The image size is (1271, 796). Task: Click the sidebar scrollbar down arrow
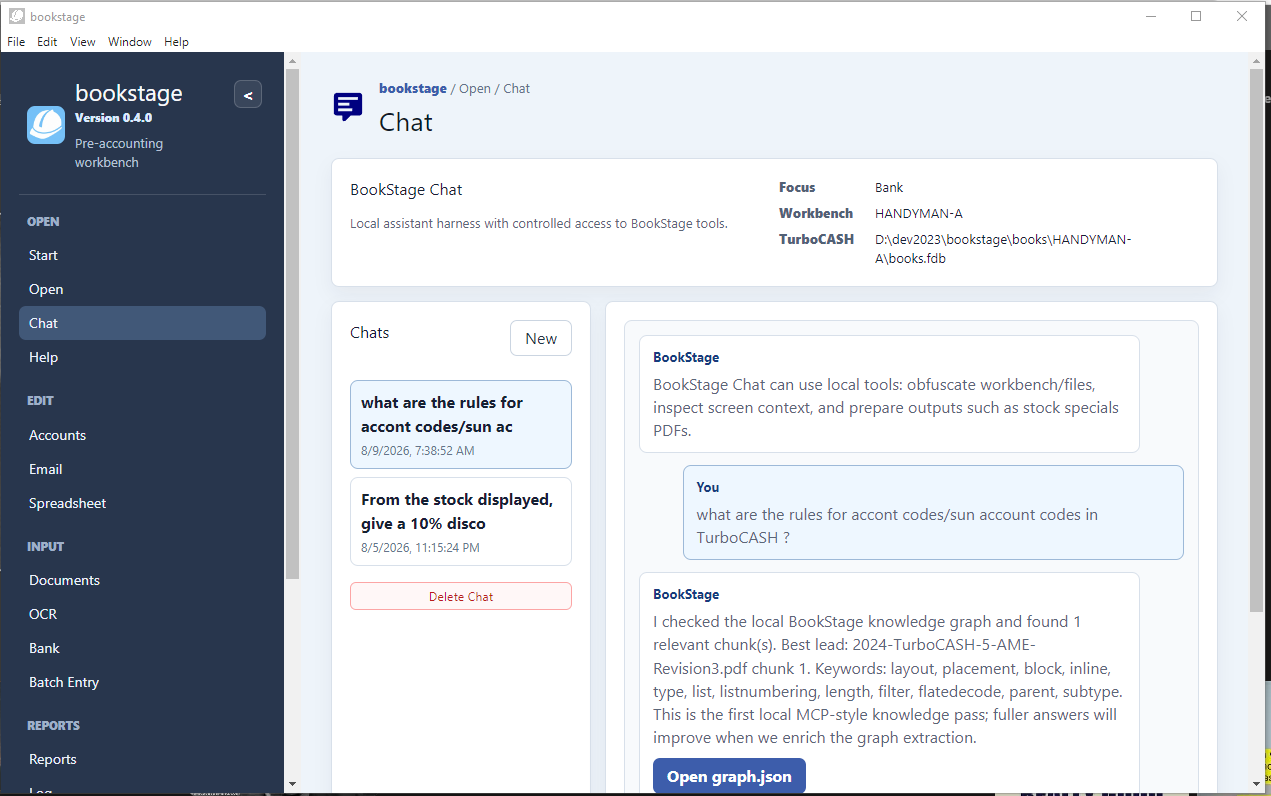click(292, 783)
